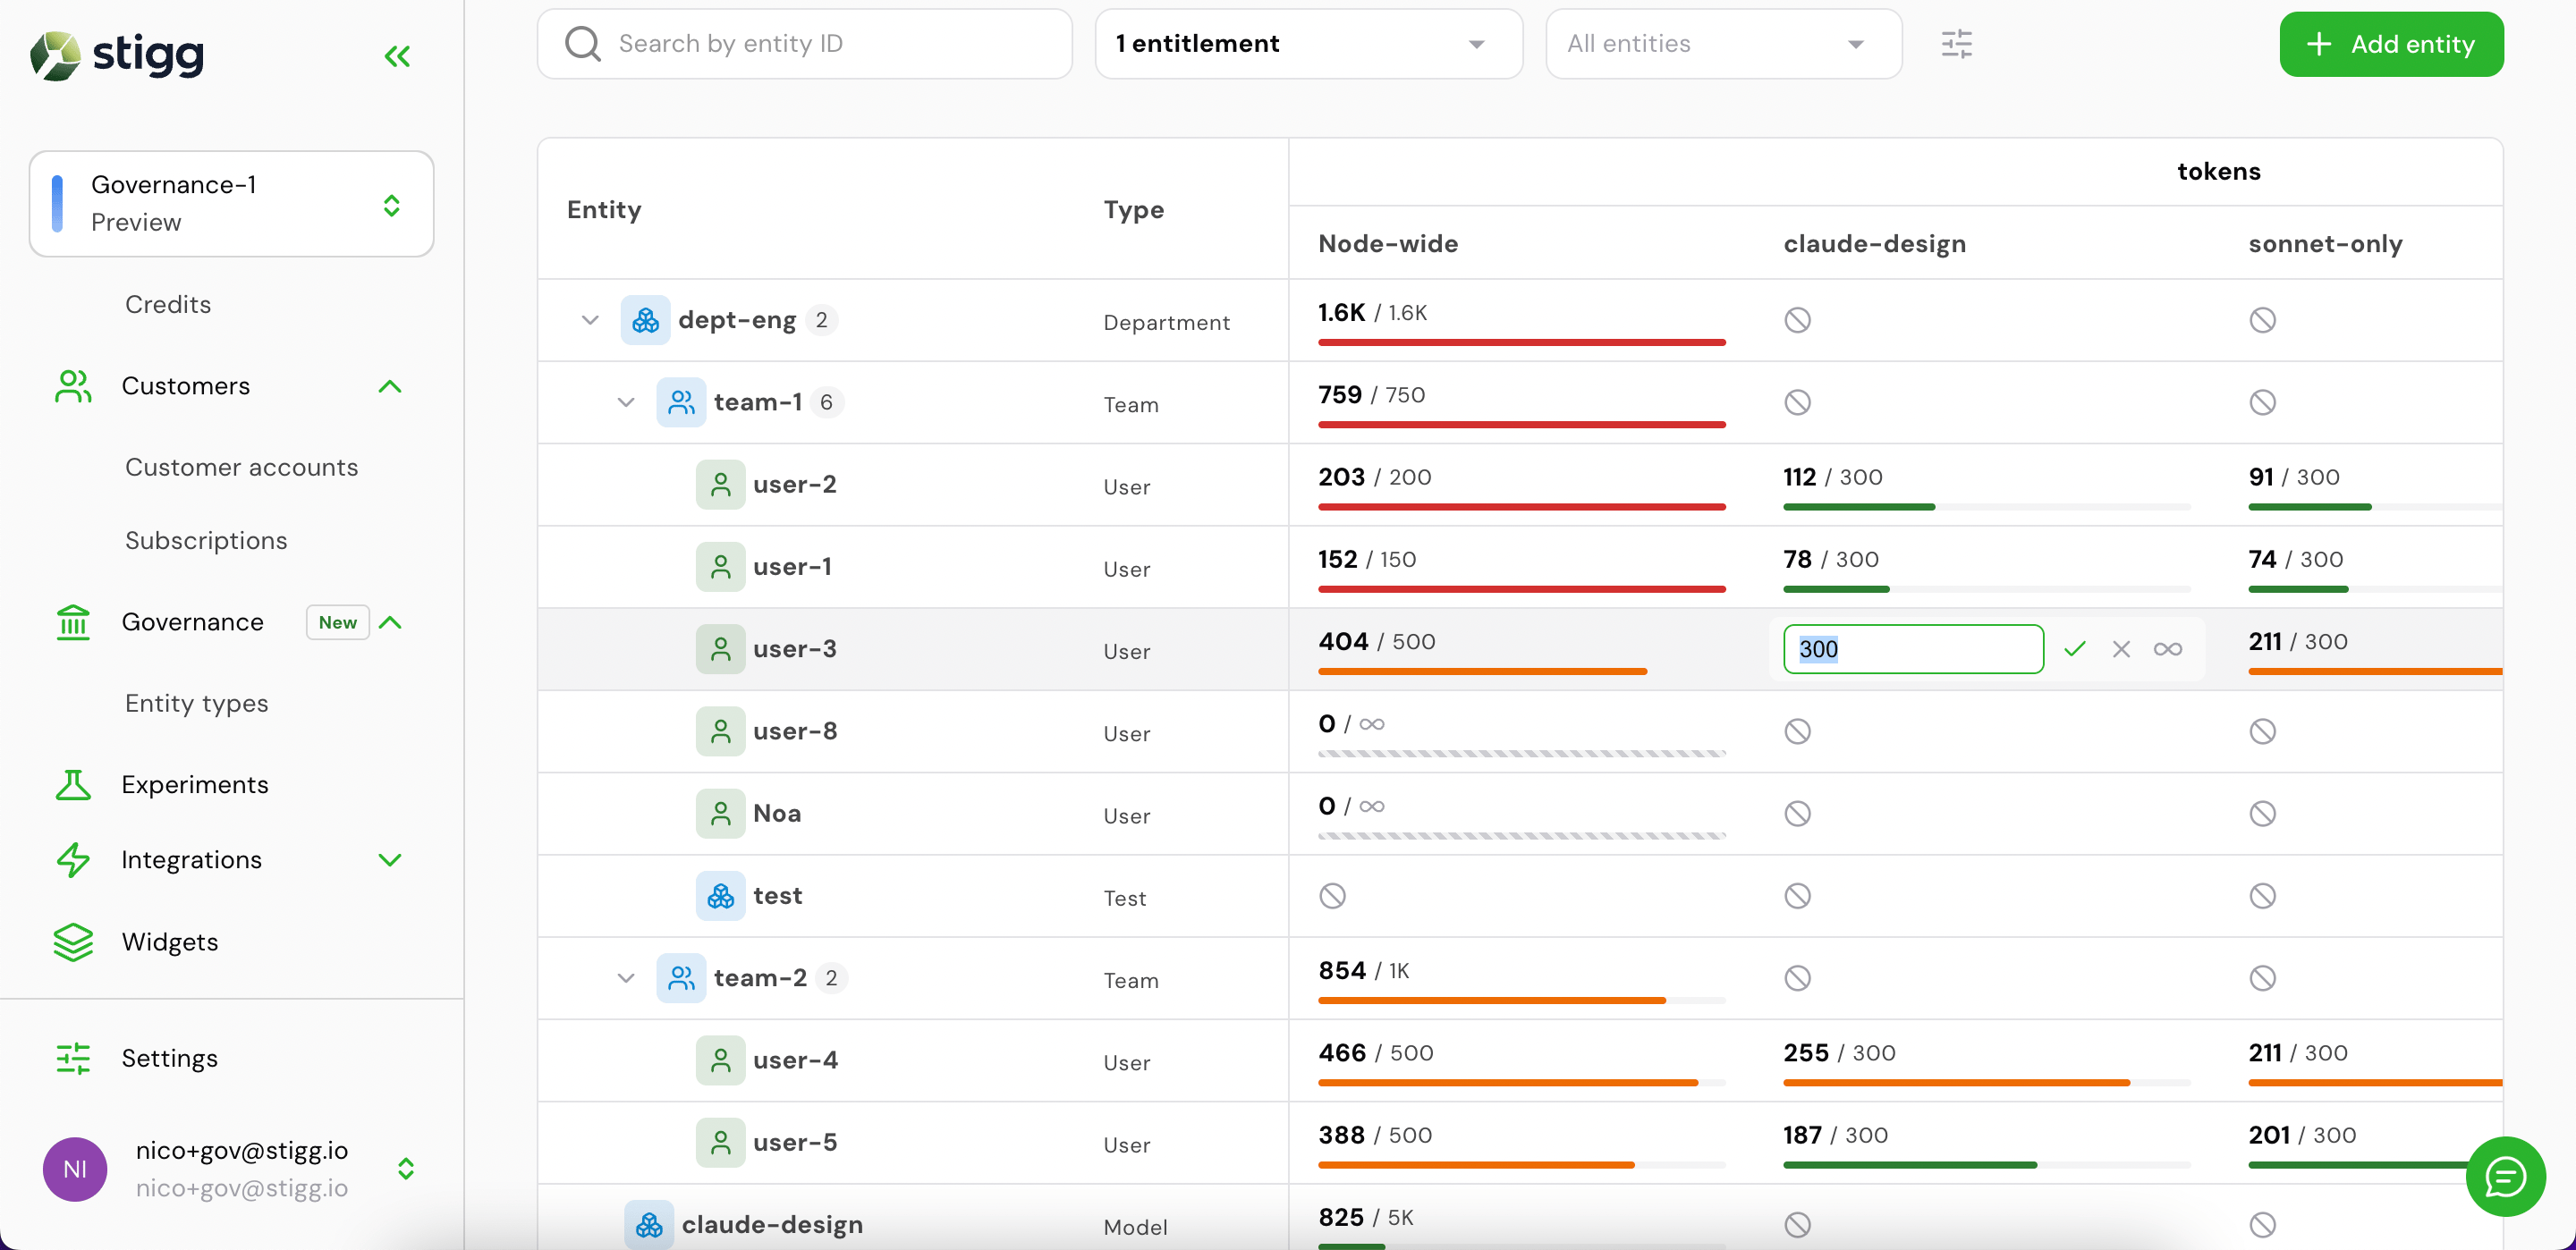Expand the Integrations menu chevron
The image size is (2576, 1250).
point(390,860)
